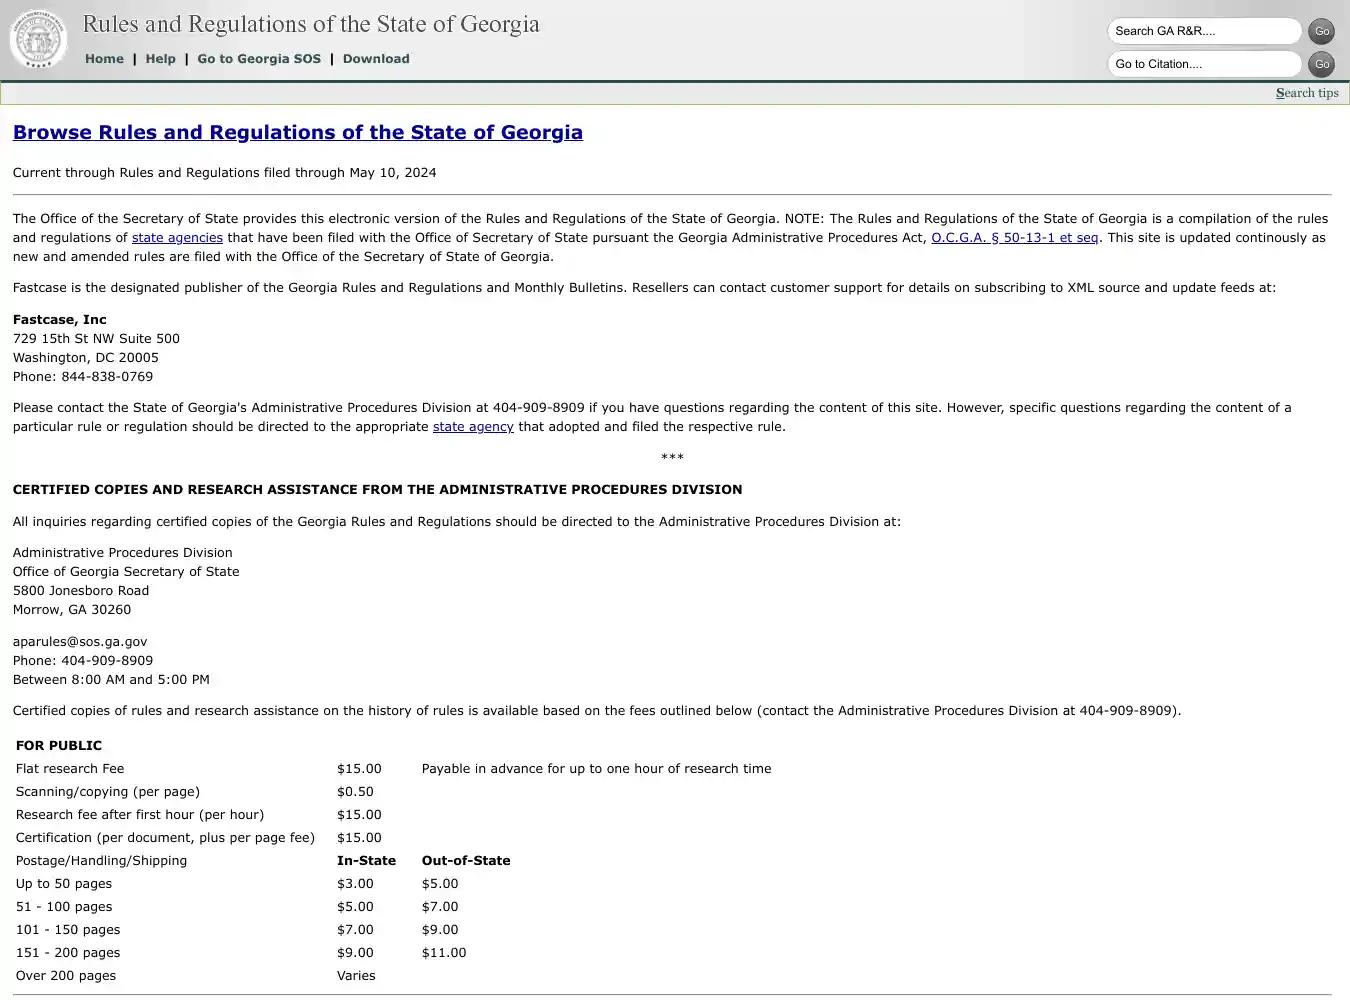Click the FOR PUBLIC table heading
The height and width of the screenshot is (1000, 1350).
(59, 746)
